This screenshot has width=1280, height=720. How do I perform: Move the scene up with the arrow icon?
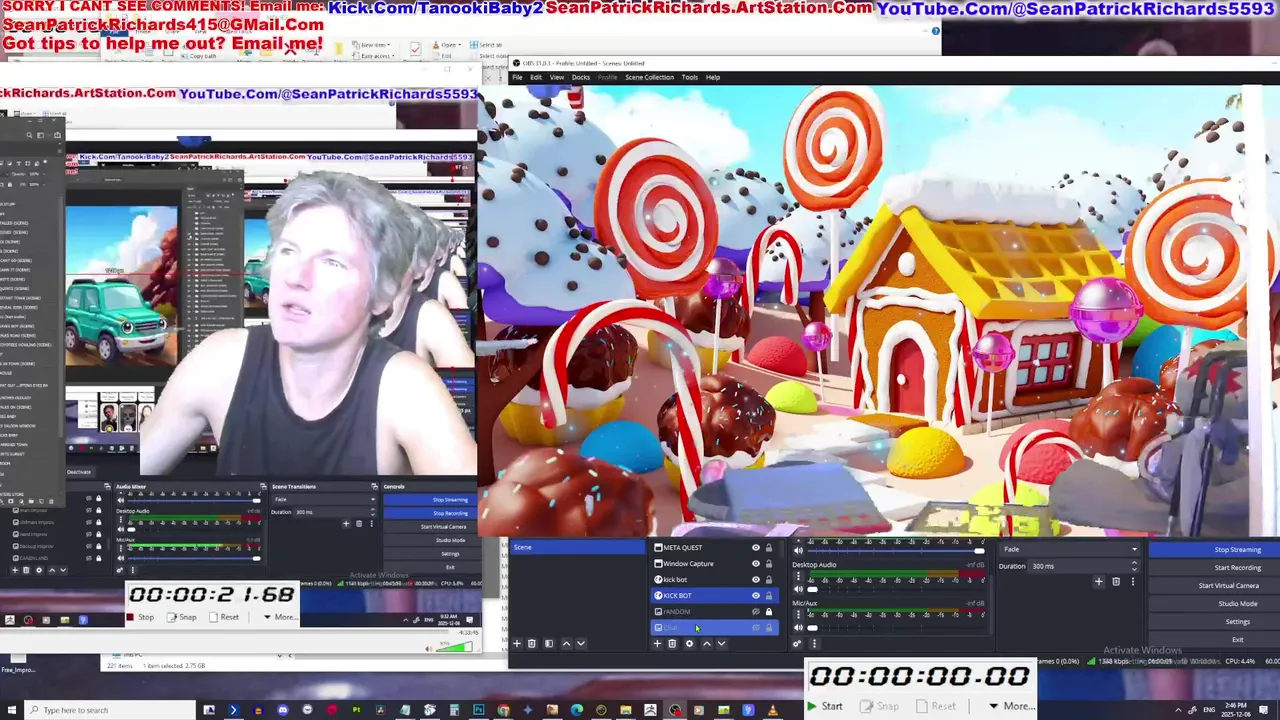[x=566, y=643]
